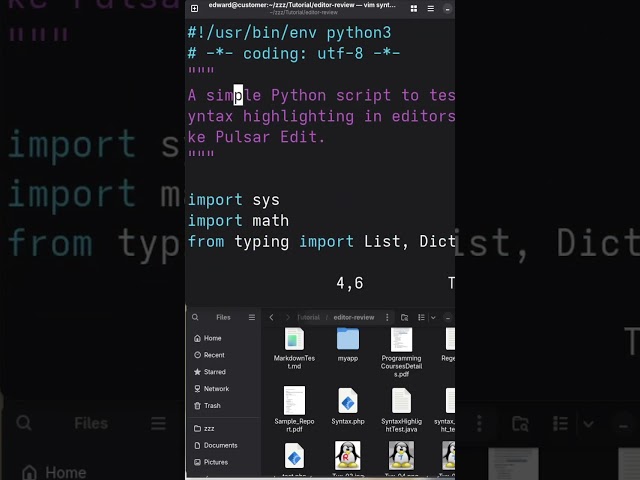This screenshot has height=480, width=640.
Task: Select the editor-review path breadcrumb
Action: 353,317
